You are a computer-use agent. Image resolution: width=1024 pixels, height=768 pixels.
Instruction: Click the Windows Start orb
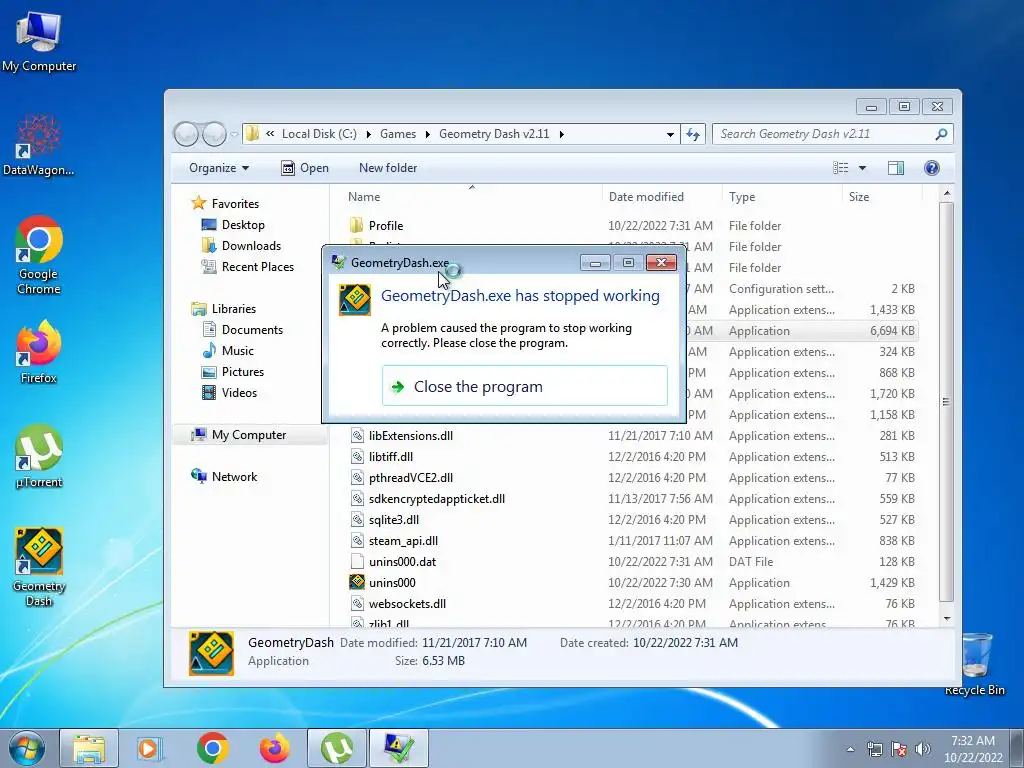[26, 748]
